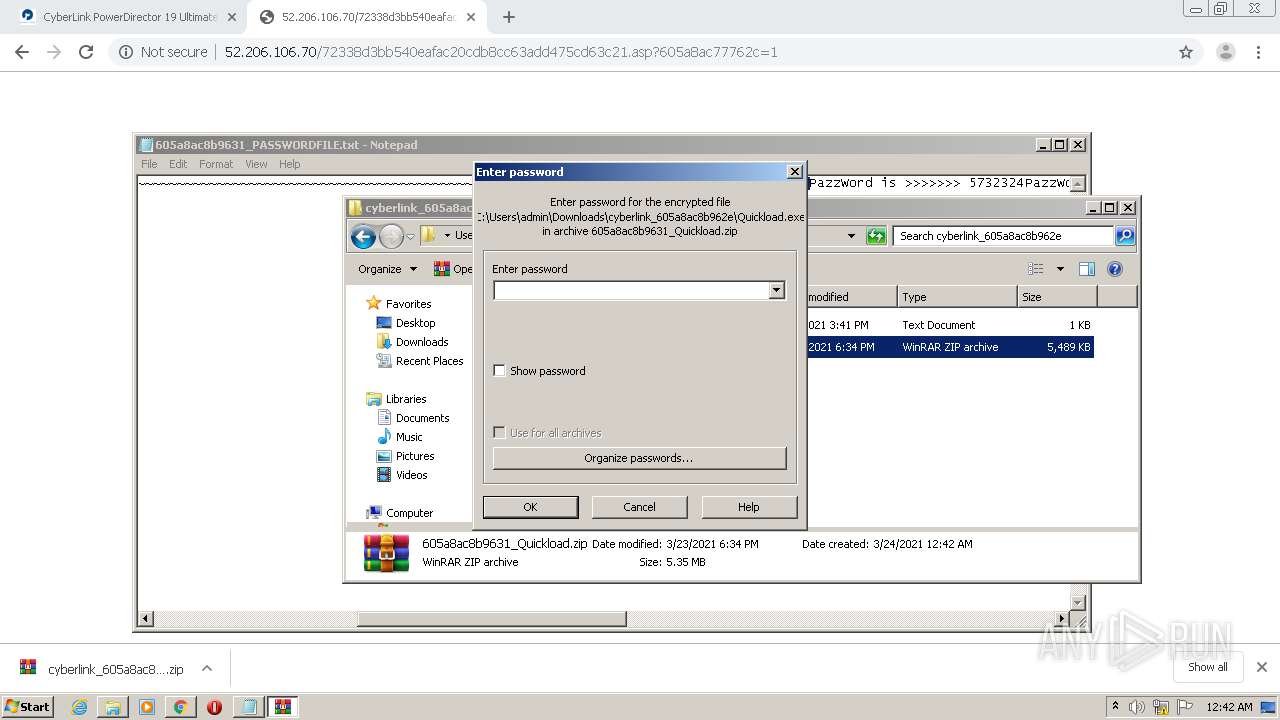Sort files by Size column

point(1057,297)
